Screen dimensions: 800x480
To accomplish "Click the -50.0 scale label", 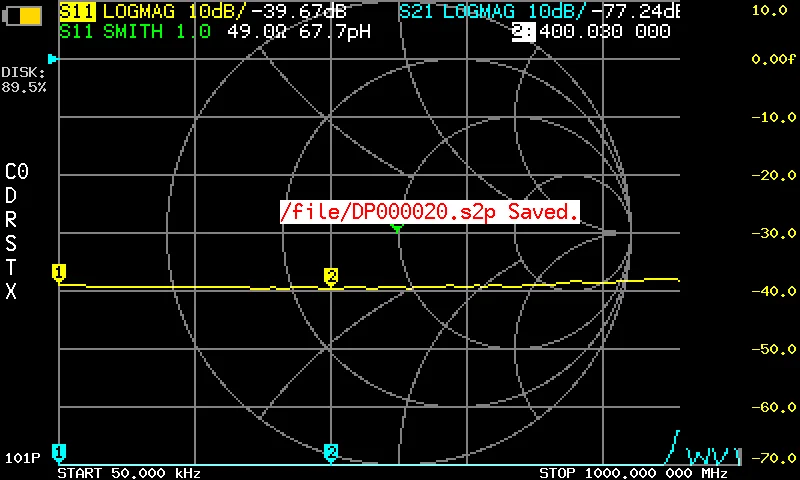I will (x=773, y=349).
